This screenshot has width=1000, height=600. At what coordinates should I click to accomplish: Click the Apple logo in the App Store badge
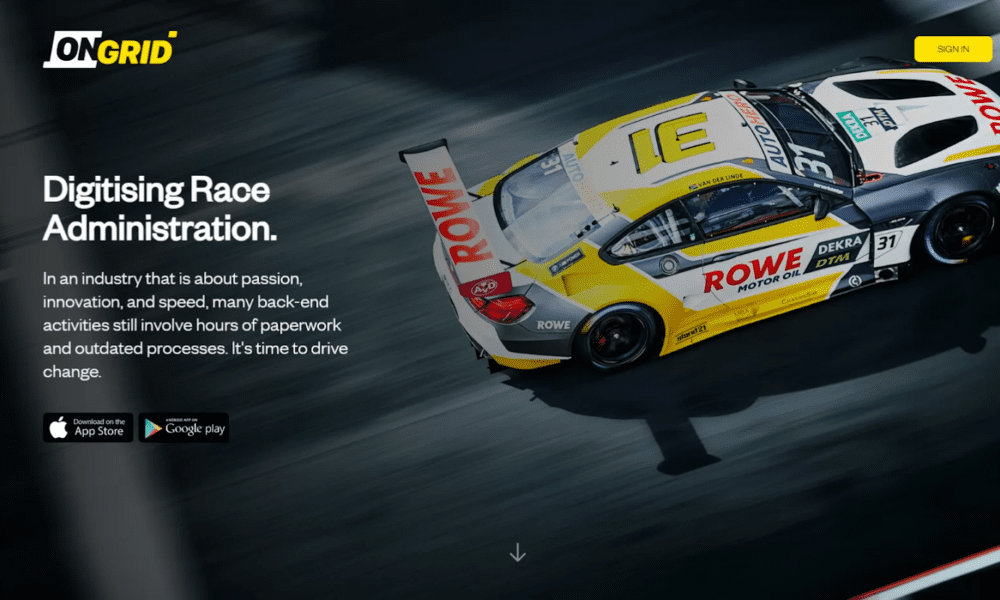point(59,428)
